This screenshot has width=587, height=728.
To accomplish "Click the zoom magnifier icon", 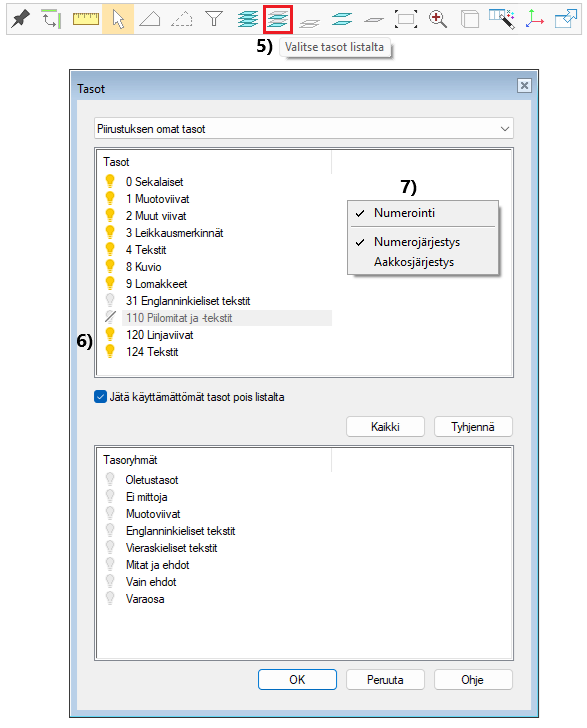I will click(437, 19).
